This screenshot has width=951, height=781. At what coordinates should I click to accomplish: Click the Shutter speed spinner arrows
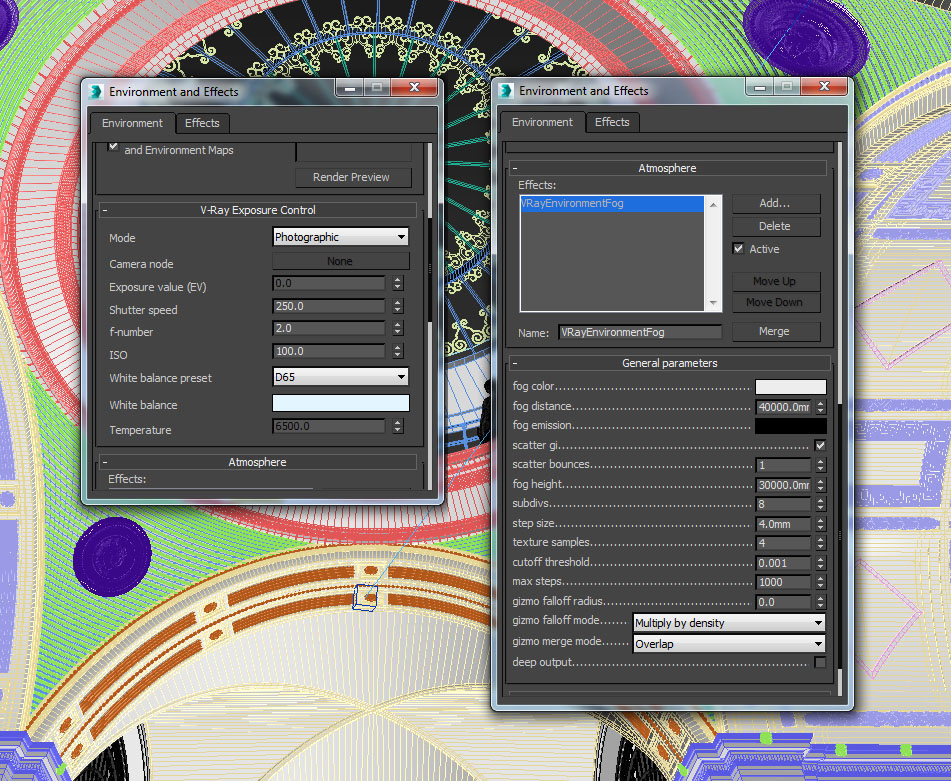point(398,306)
